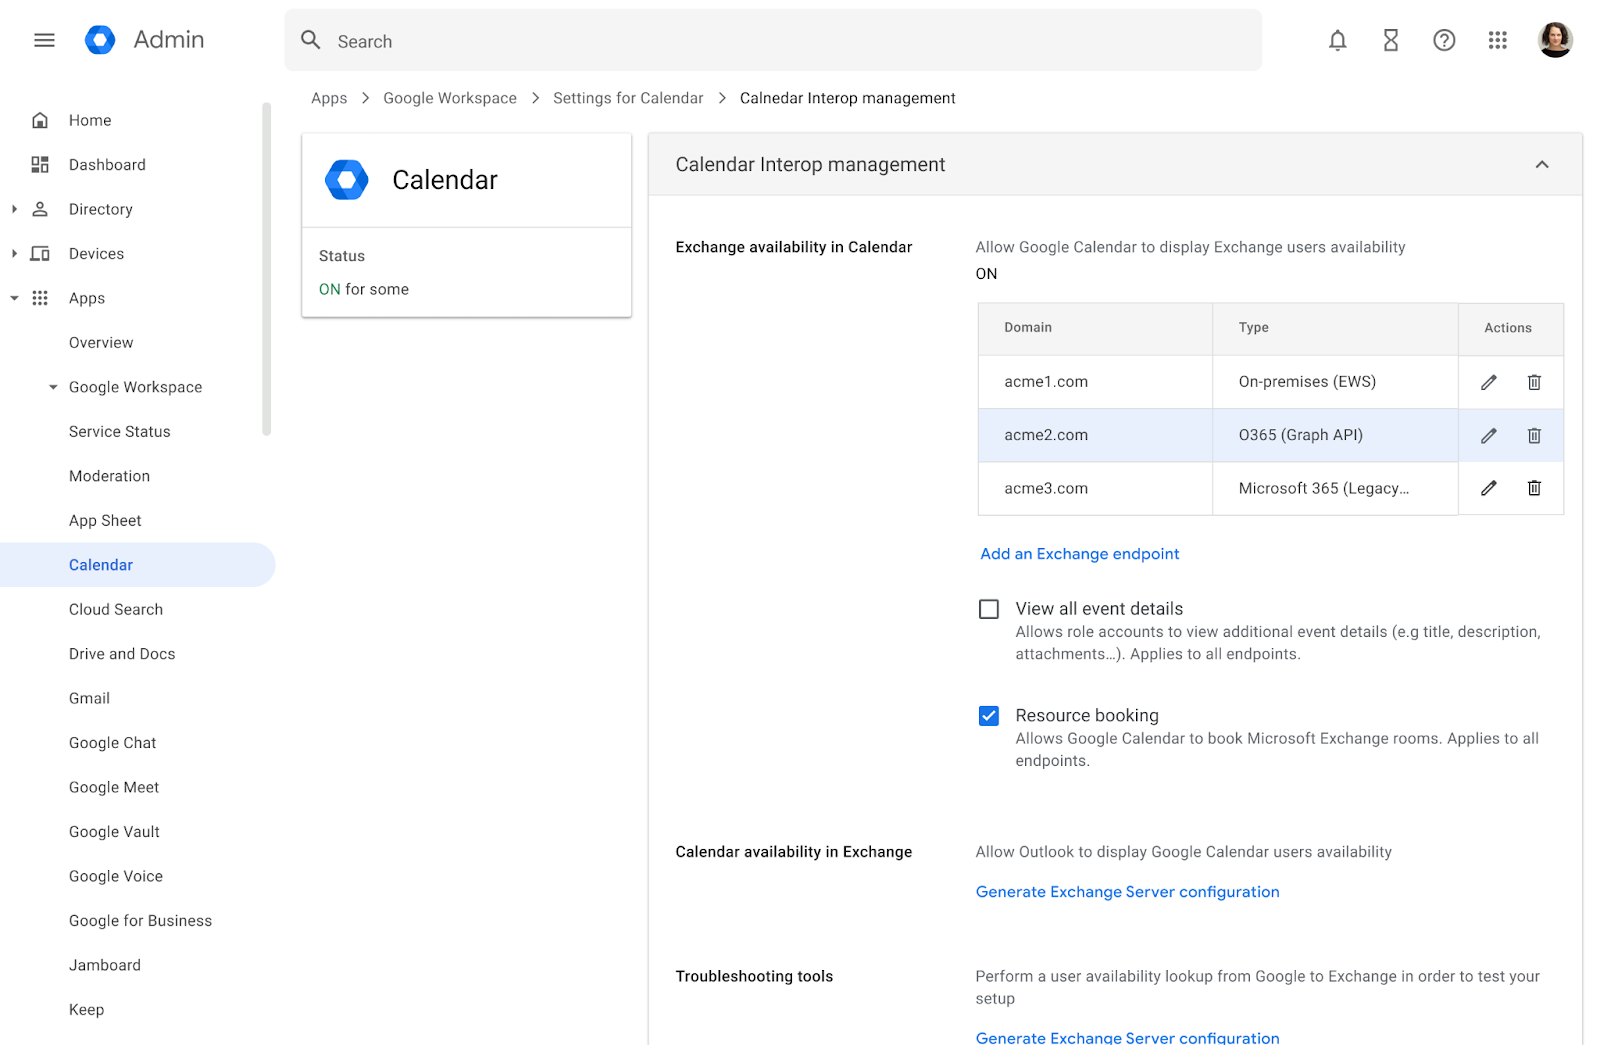Viewport: 1600px width, 1045px height.
Task: Open the help question mark
Action: point(1444,40)
